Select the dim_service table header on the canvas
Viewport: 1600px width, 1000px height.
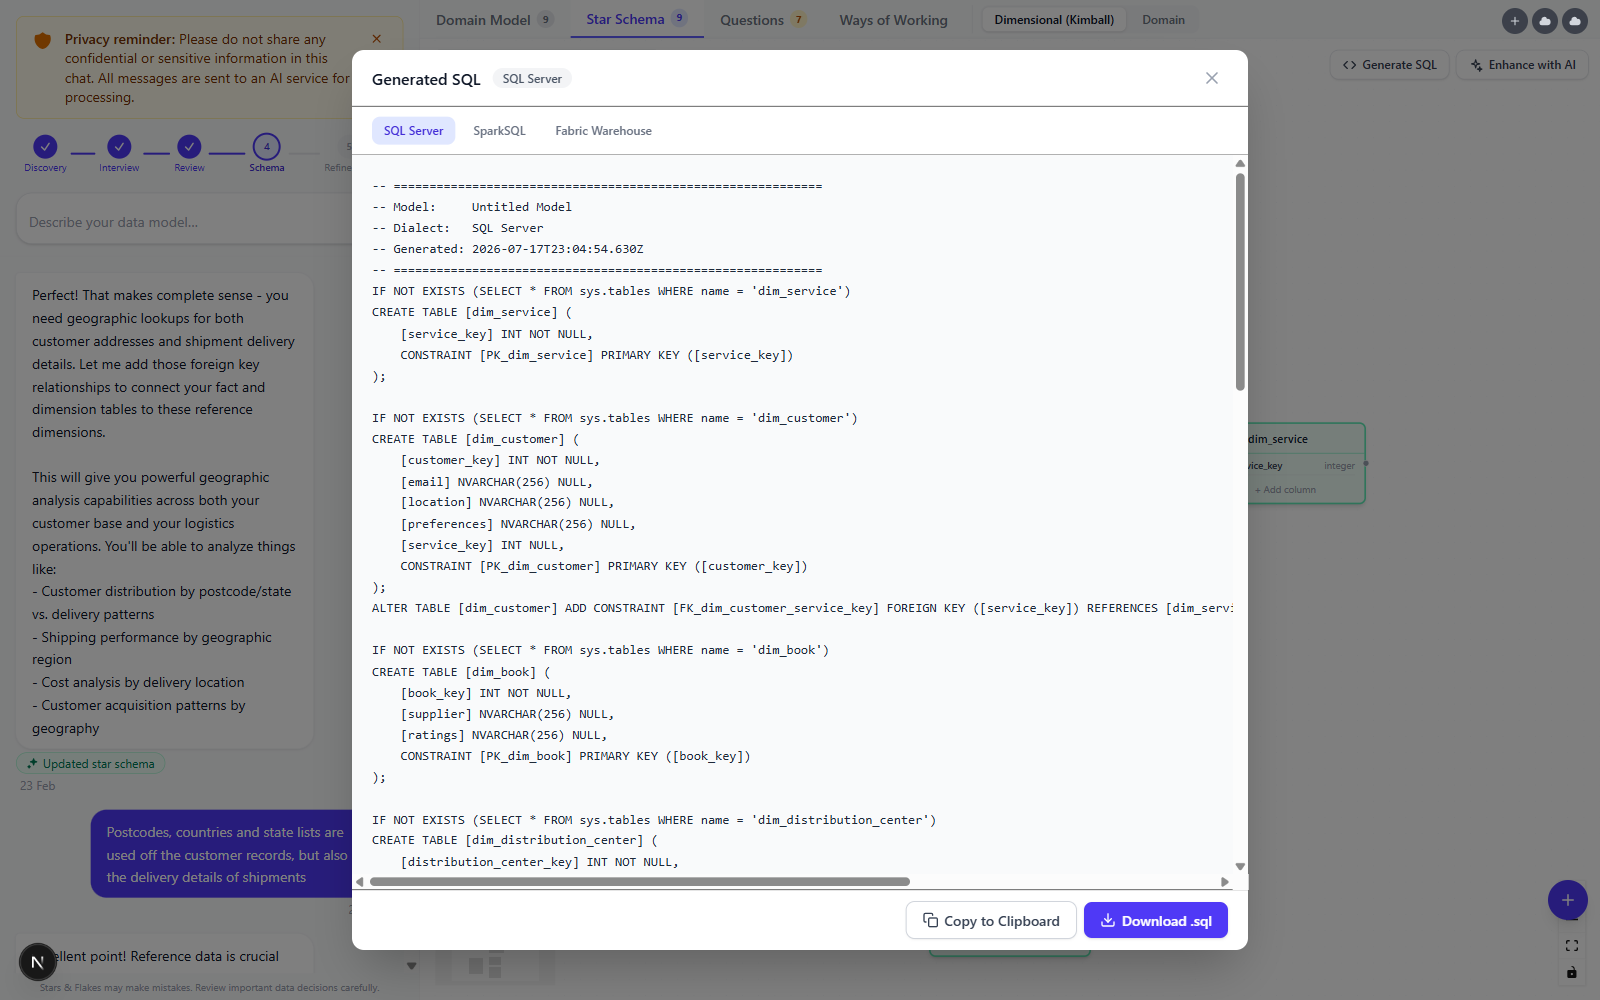[x=1305, y=439]
